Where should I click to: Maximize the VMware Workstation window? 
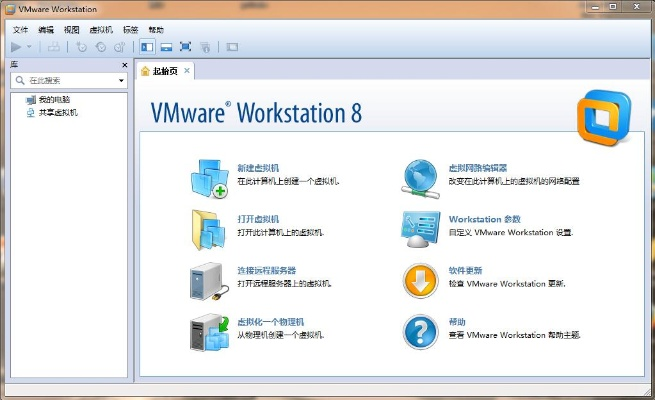point(613,7)
